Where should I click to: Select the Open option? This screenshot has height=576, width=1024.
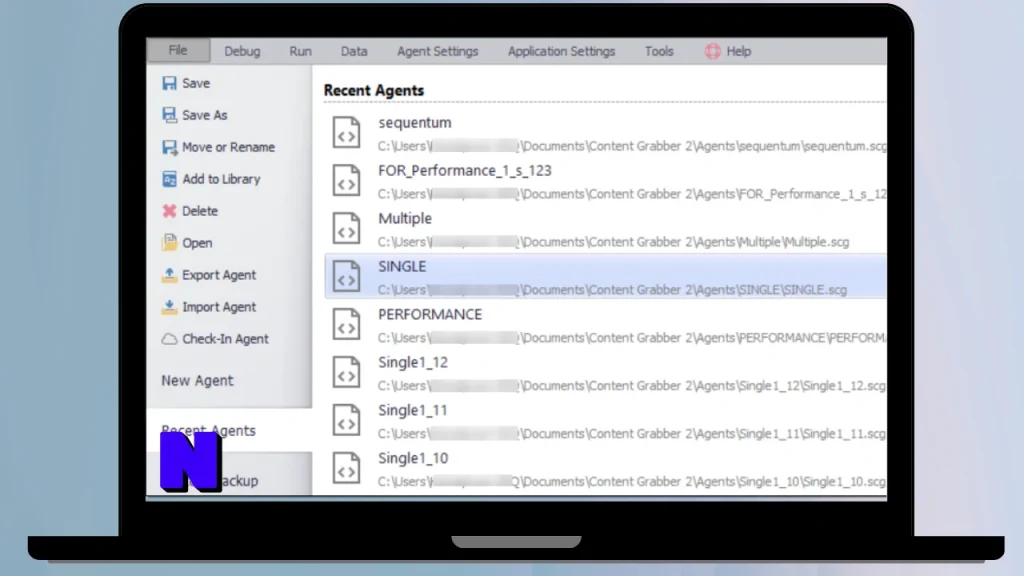[197, 243]
